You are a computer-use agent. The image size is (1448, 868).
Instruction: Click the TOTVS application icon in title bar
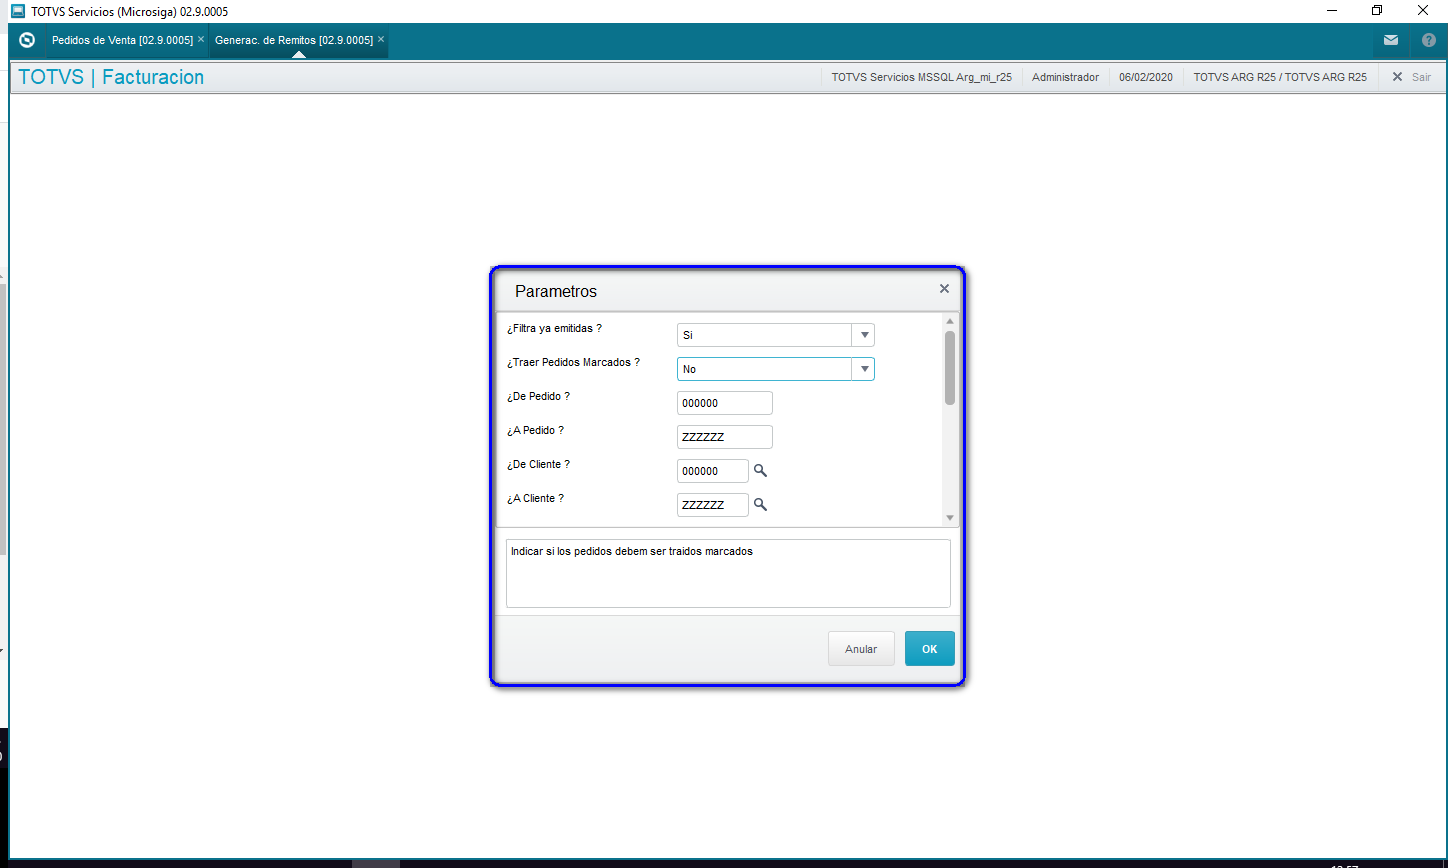tap(18, 11)
